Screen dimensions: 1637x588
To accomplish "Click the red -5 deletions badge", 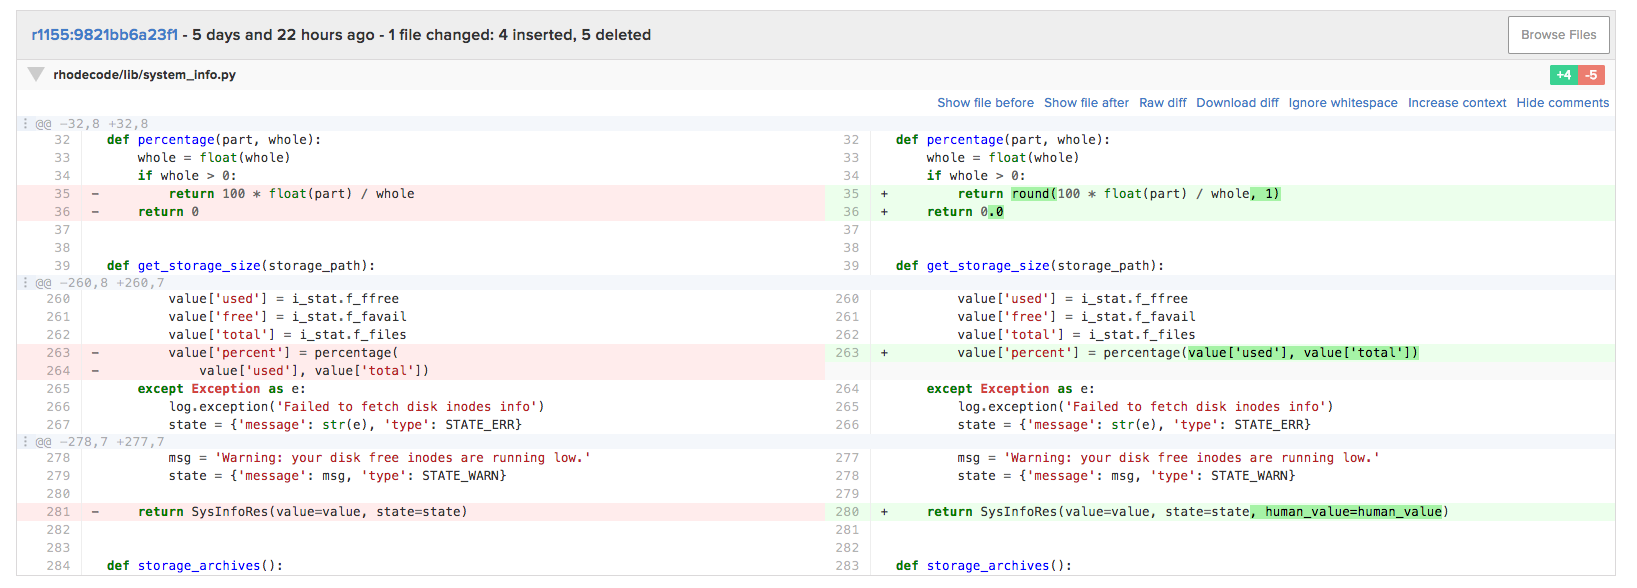I will click(1591, 75).
